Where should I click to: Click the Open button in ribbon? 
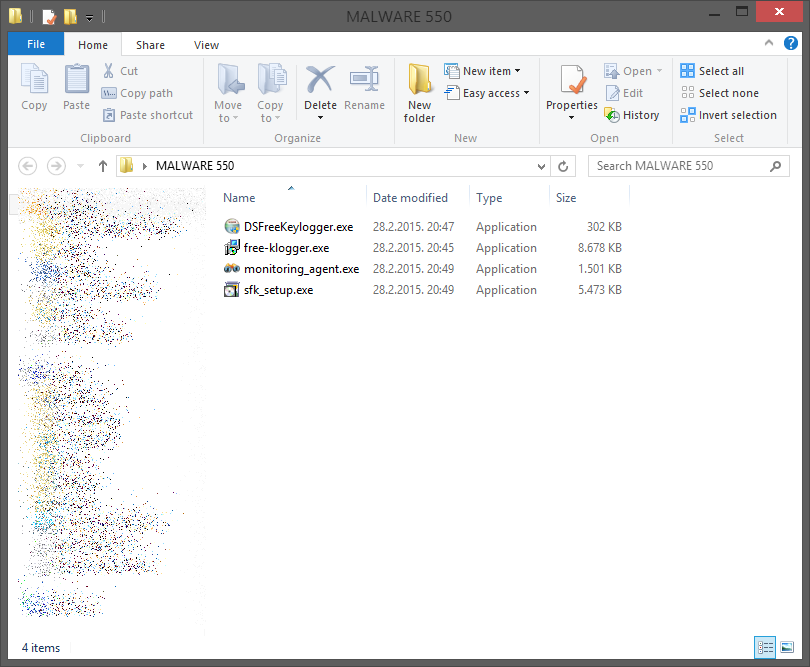(628, 71)
